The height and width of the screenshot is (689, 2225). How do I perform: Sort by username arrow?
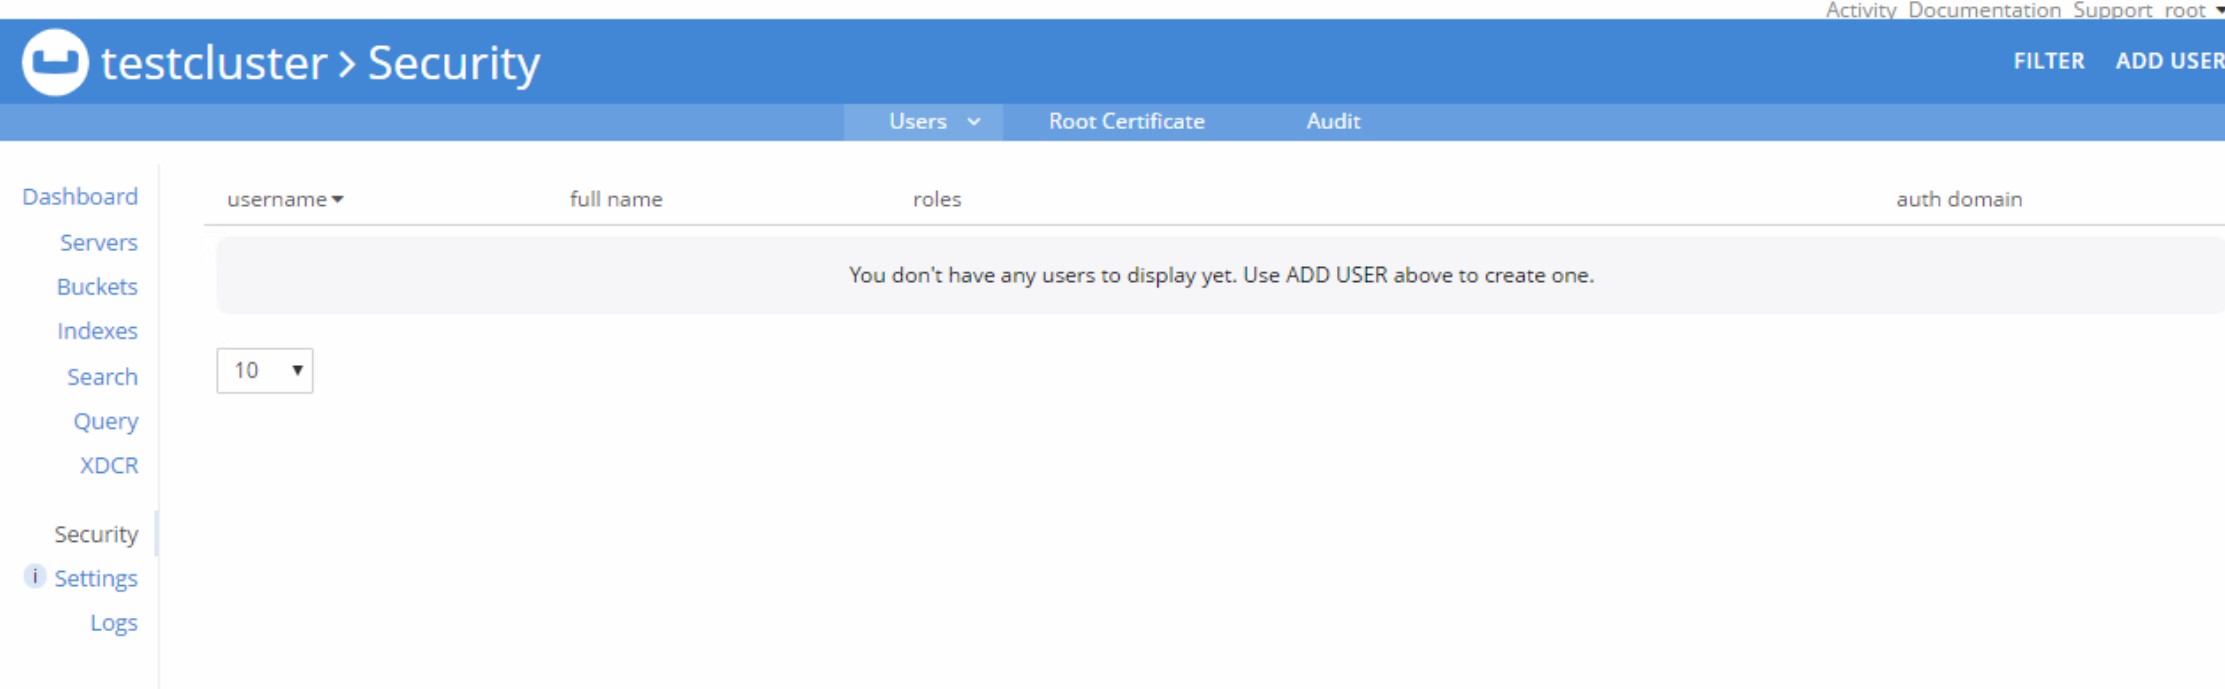[x=338, y=200]
